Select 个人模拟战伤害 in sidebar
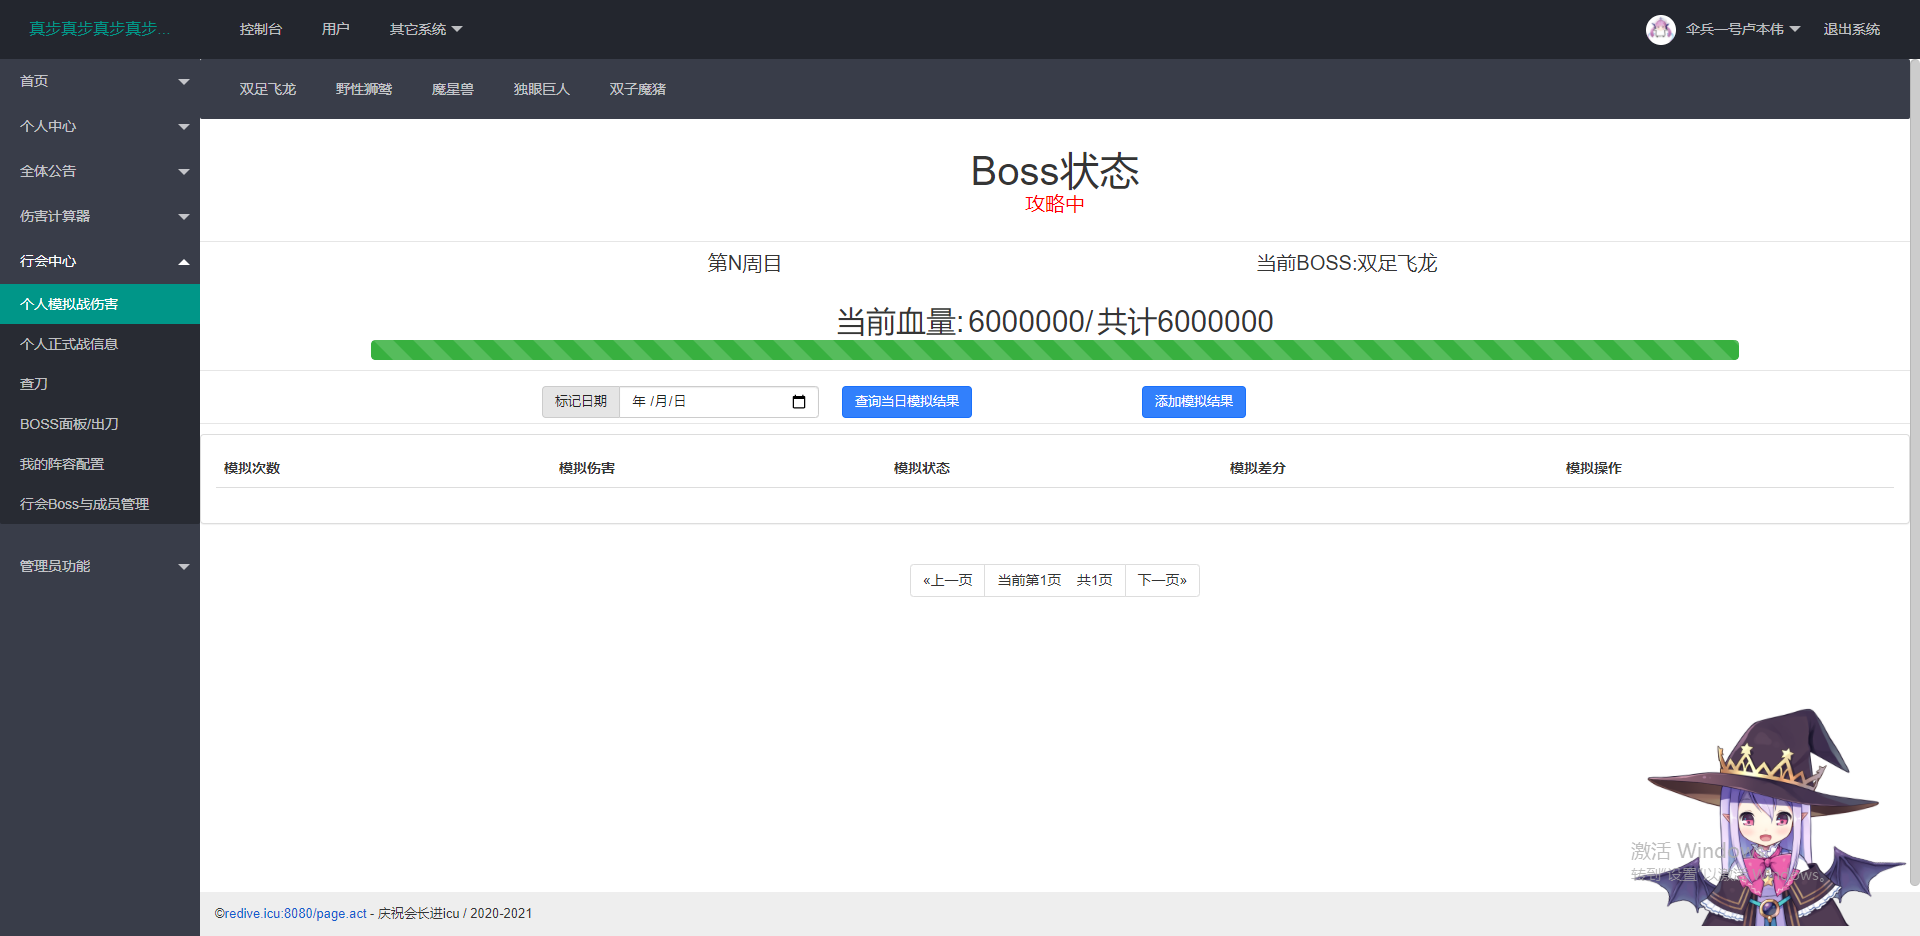 (100, 304)
